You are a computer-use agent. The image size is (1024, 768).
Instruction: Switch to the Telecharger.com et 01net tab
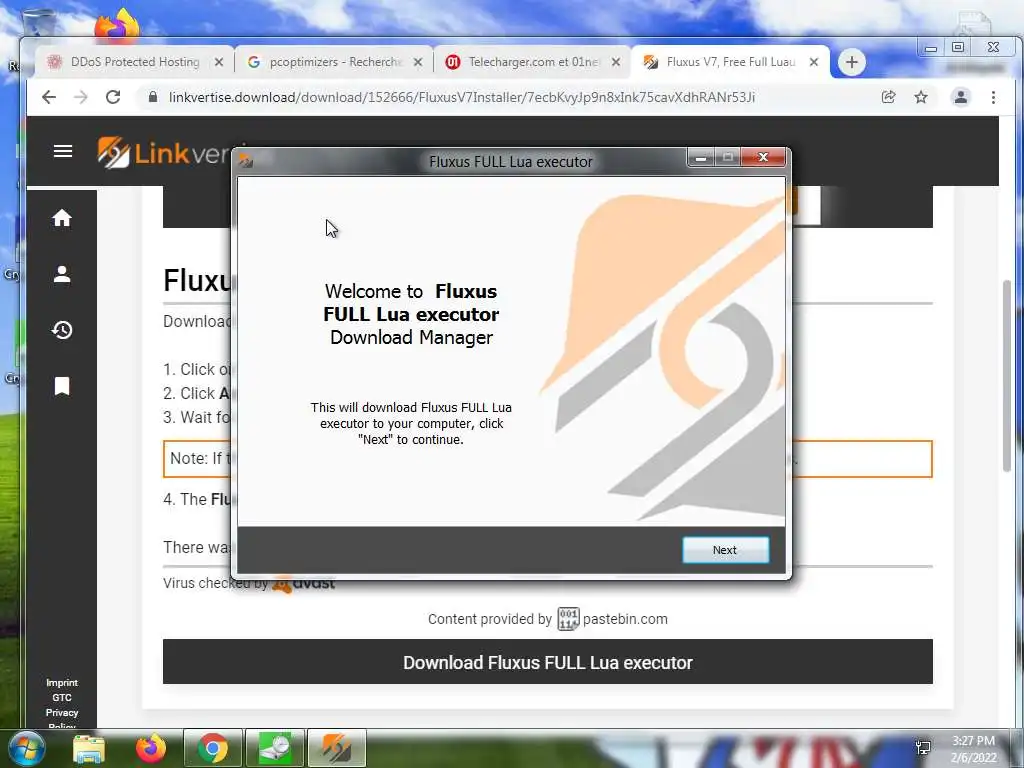tap(532, 62)
